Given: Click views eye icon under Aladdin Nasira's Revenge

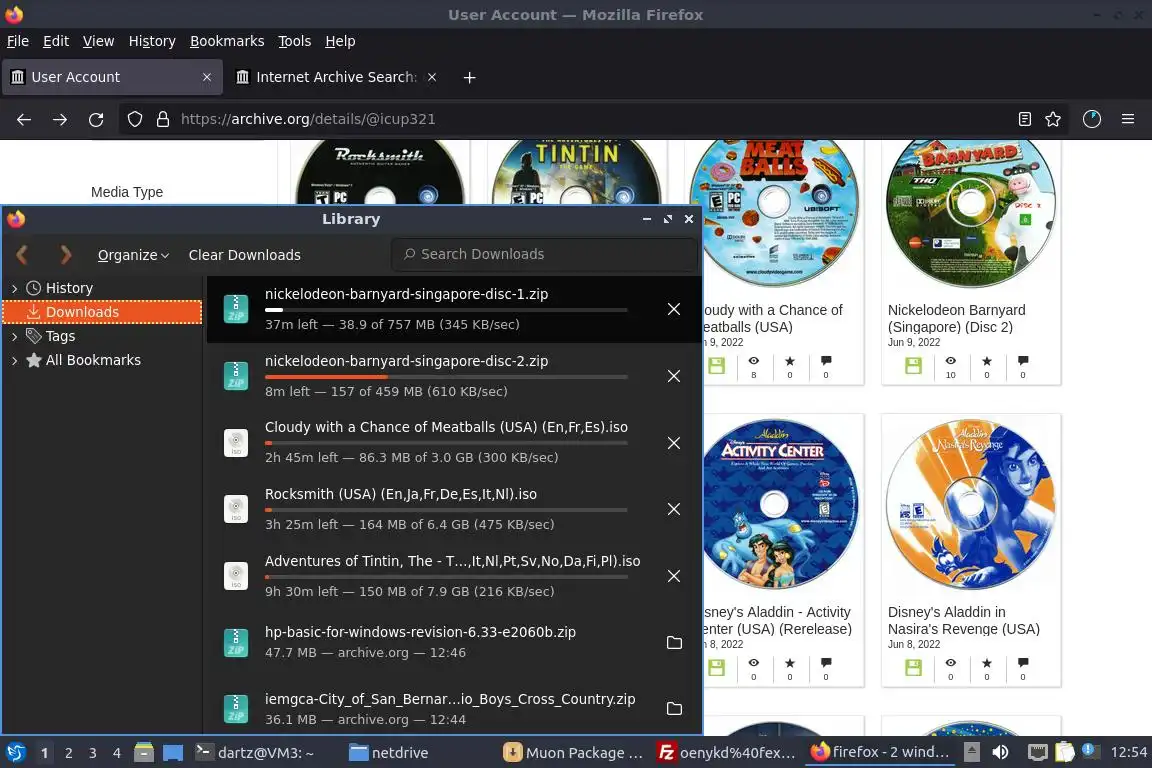Looking at the screenshot, I should [x=951, y=663].
